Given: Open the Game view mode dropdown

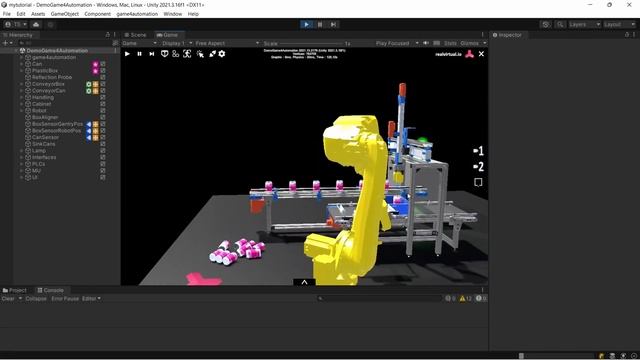Looking at the screenshot, I should (139, 43).
